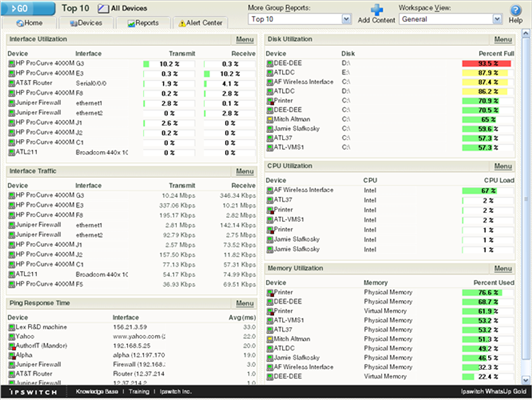Click the All Devices group icon

103,8
